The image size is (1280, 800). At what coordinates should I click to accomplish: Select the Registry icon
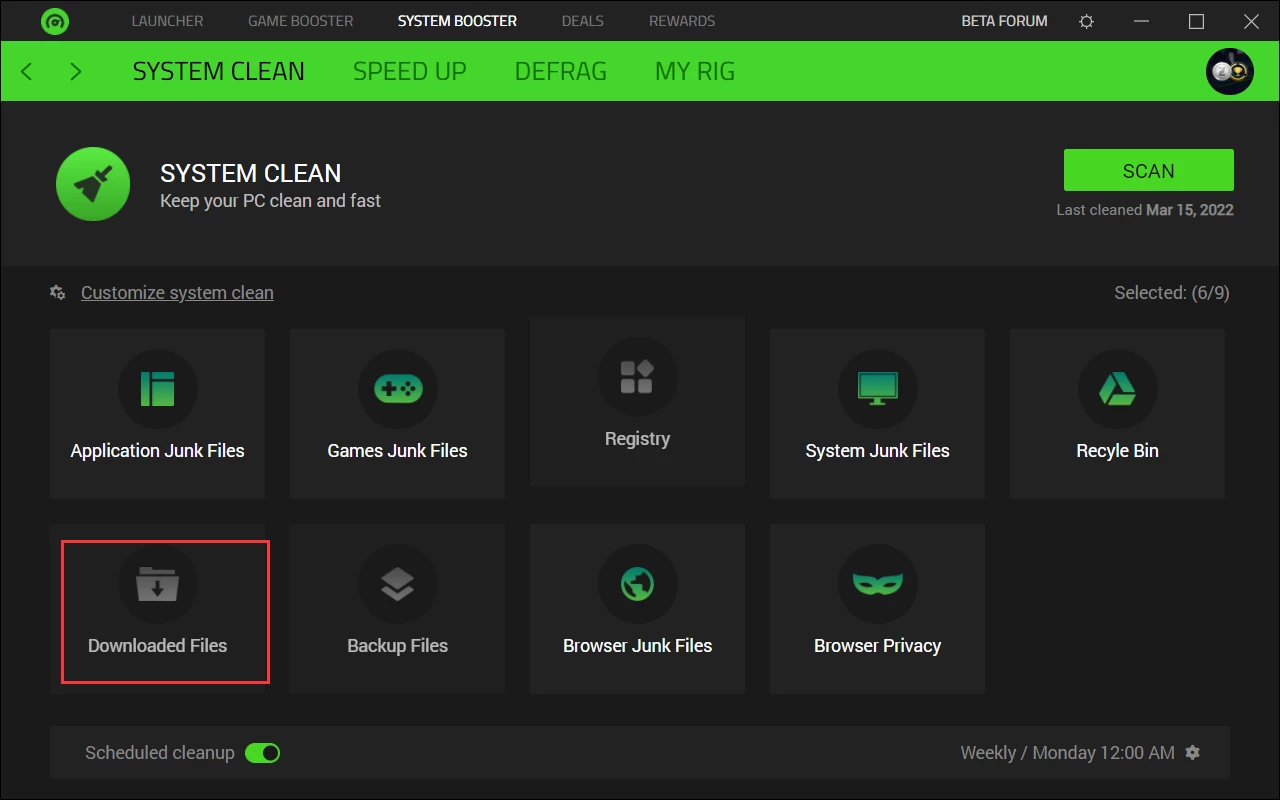point(638,376)
